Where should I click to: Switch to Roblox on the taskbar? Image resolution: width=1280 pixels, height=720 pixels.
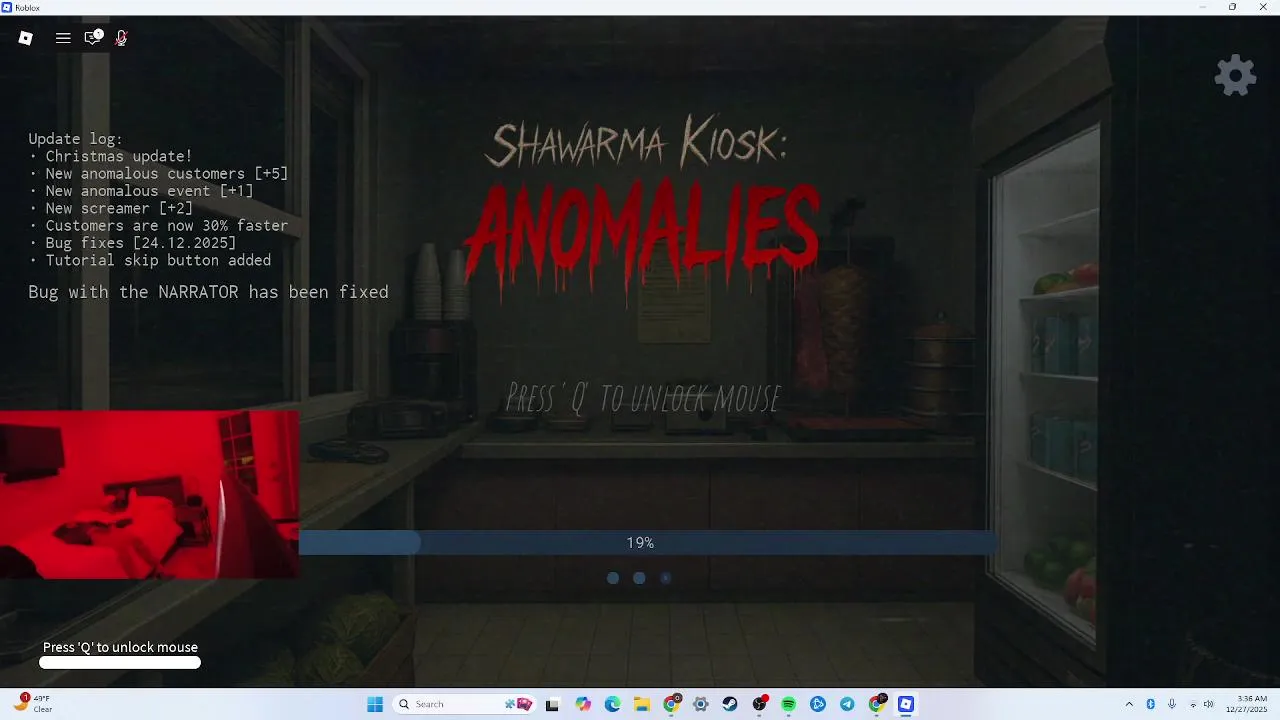(x=906, y=704)
